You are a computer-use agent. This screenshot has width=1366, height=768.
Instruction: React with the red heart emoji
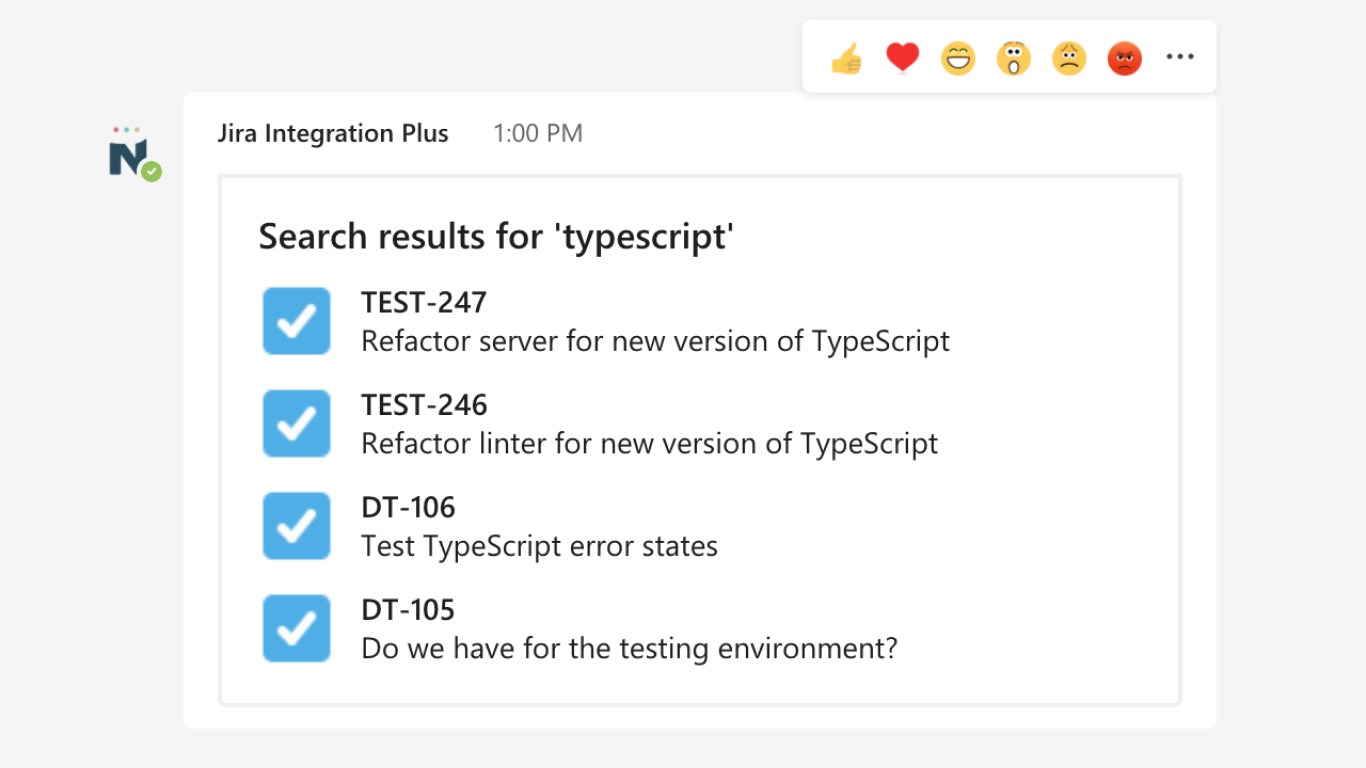(902, 58)
